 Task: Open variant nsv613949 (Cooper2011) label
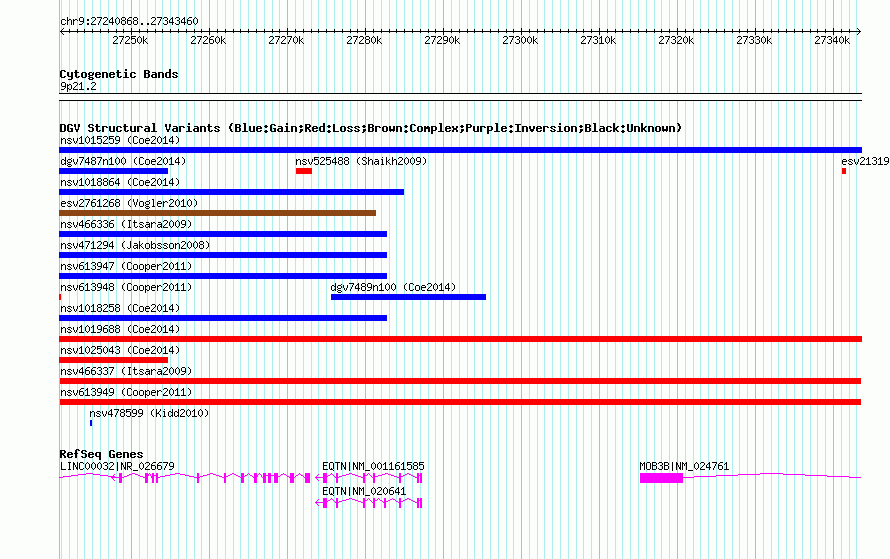point(126,392)
